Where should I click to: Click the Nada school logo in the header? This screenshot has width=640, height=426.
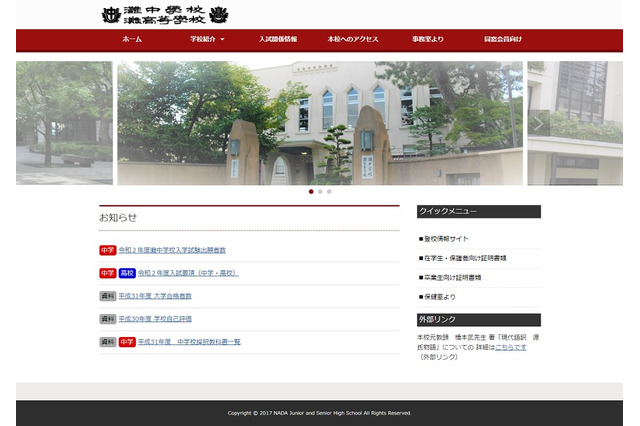click(x=165, y=15)
